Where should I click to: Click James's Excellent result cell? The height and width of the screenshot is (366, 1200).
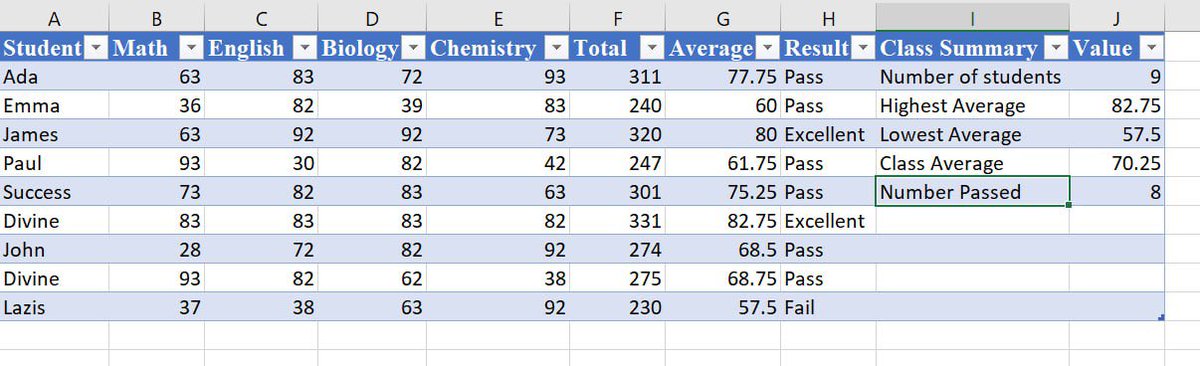828,134
